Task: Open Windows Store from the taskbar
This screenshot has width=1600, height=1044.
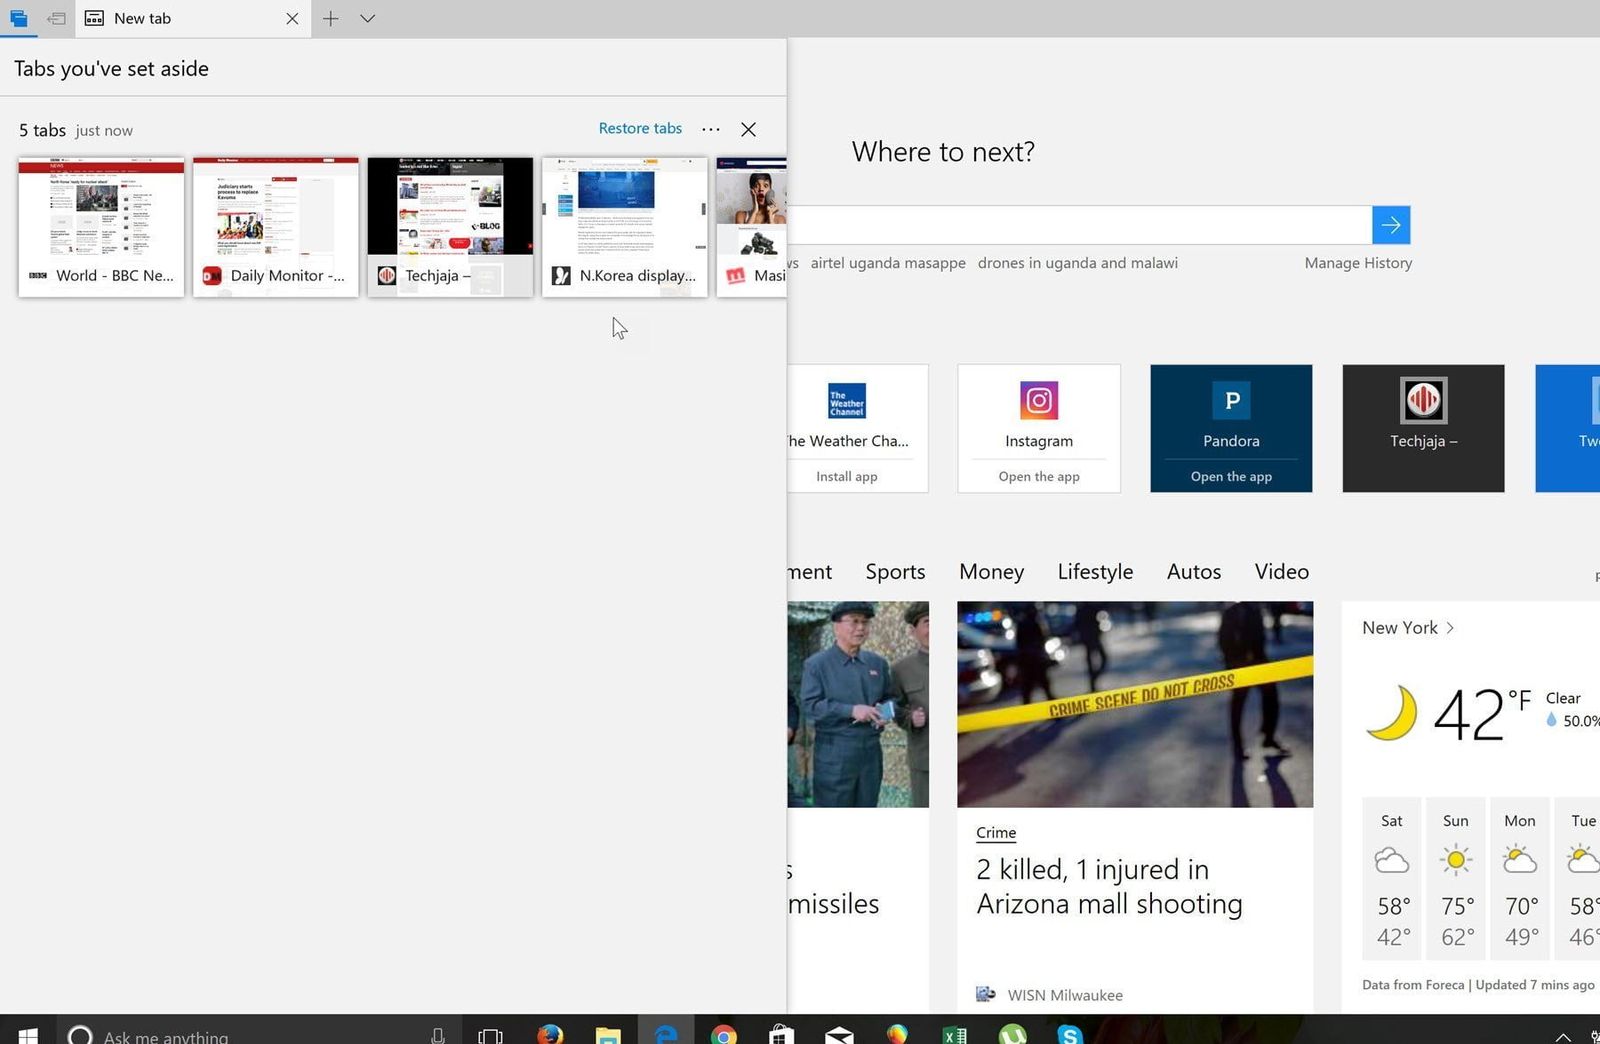Action: tap(782, 1035)
